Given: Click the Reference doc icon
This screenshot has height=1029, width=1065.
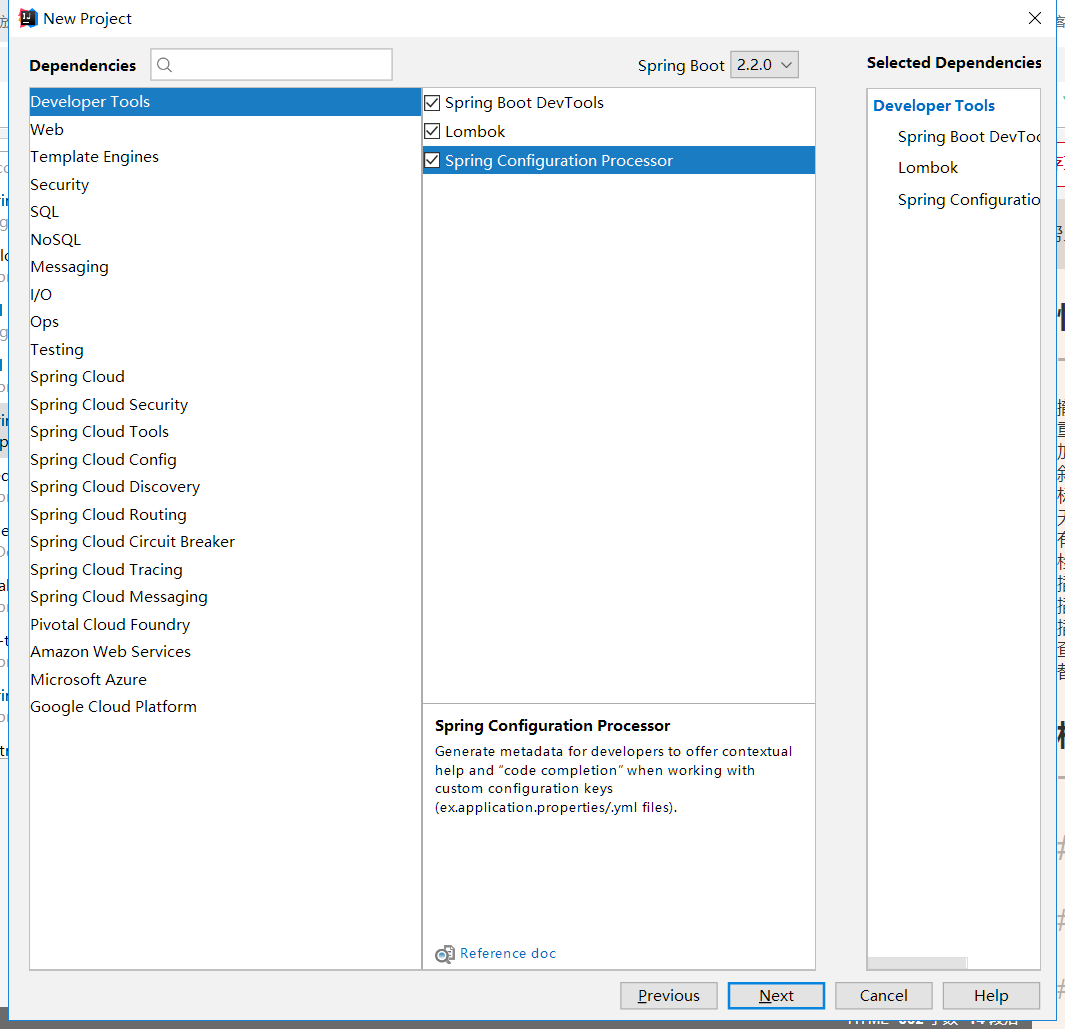Looking at the screenshot, I should (445, 954).
